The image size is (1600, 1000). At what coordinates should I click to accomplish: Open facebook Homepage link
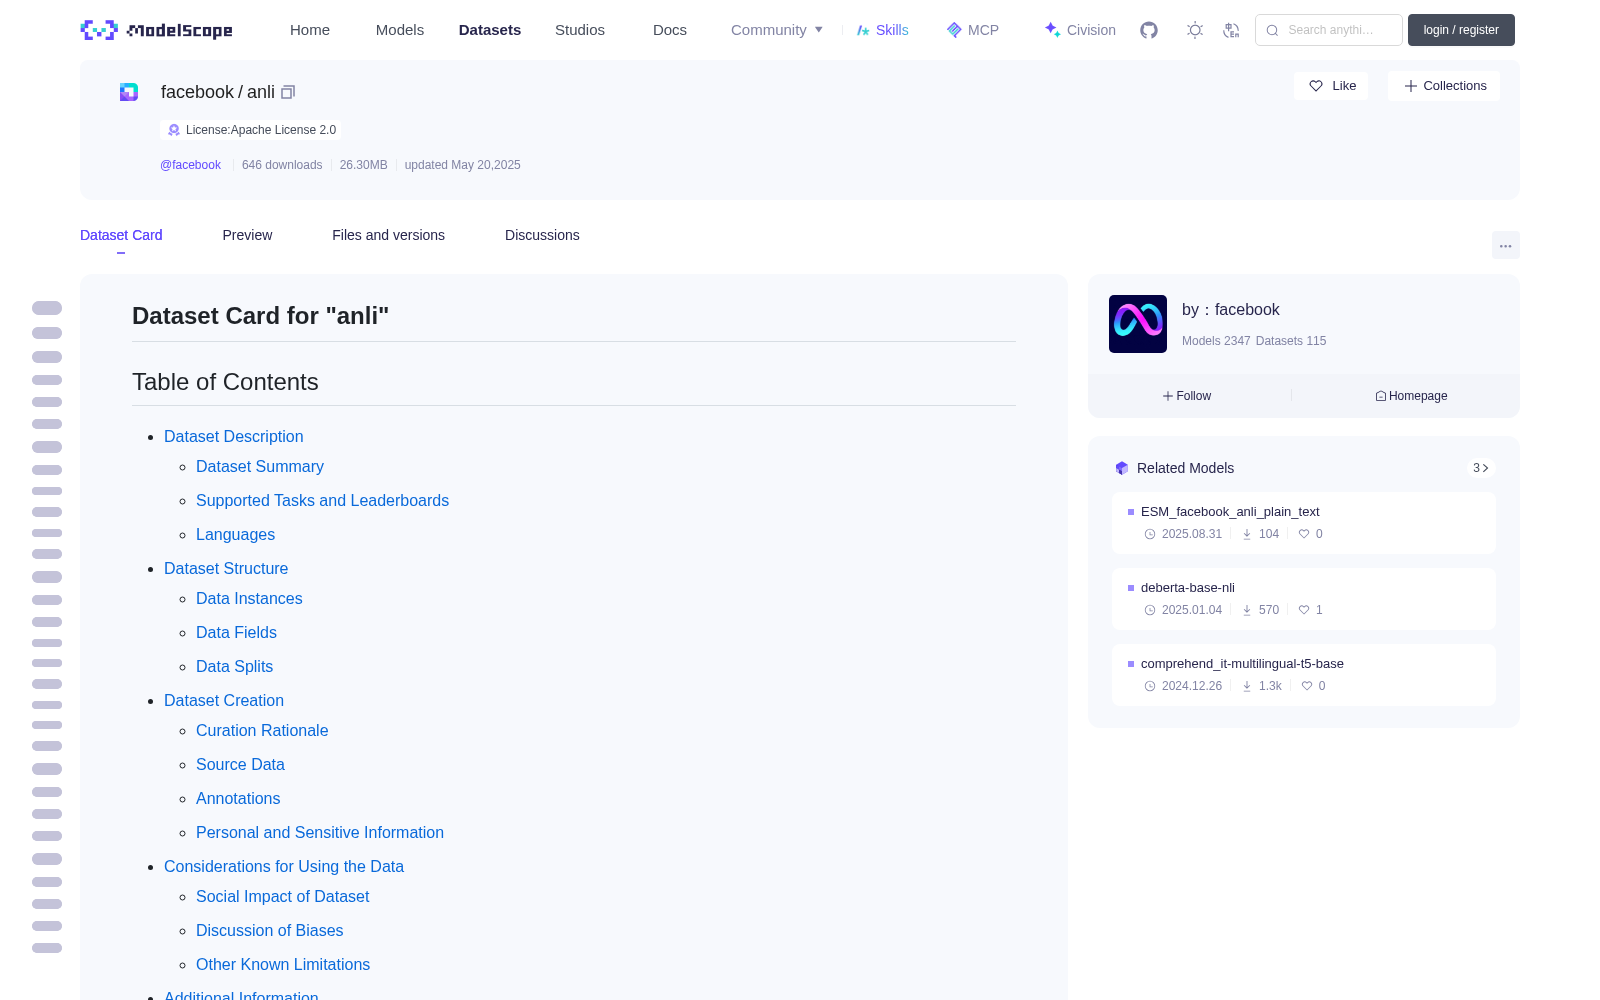(1411, 396)
